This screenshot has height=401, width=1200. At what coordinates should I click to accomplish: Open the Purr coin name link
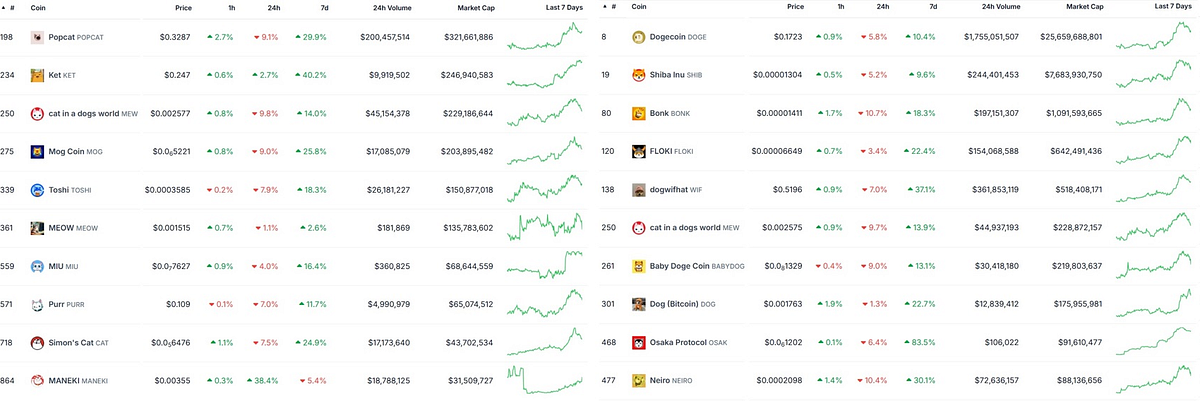click(x=56, y=304)
